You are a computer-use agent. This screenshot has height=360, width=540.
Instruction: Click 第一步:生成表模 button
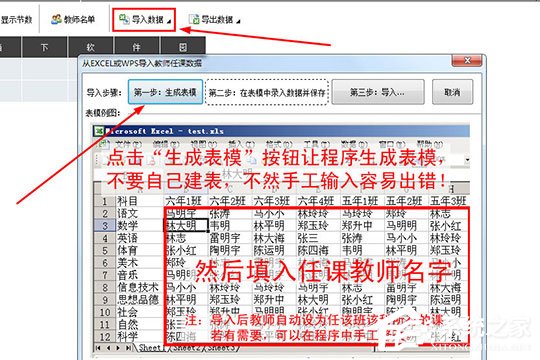point(165,92)
